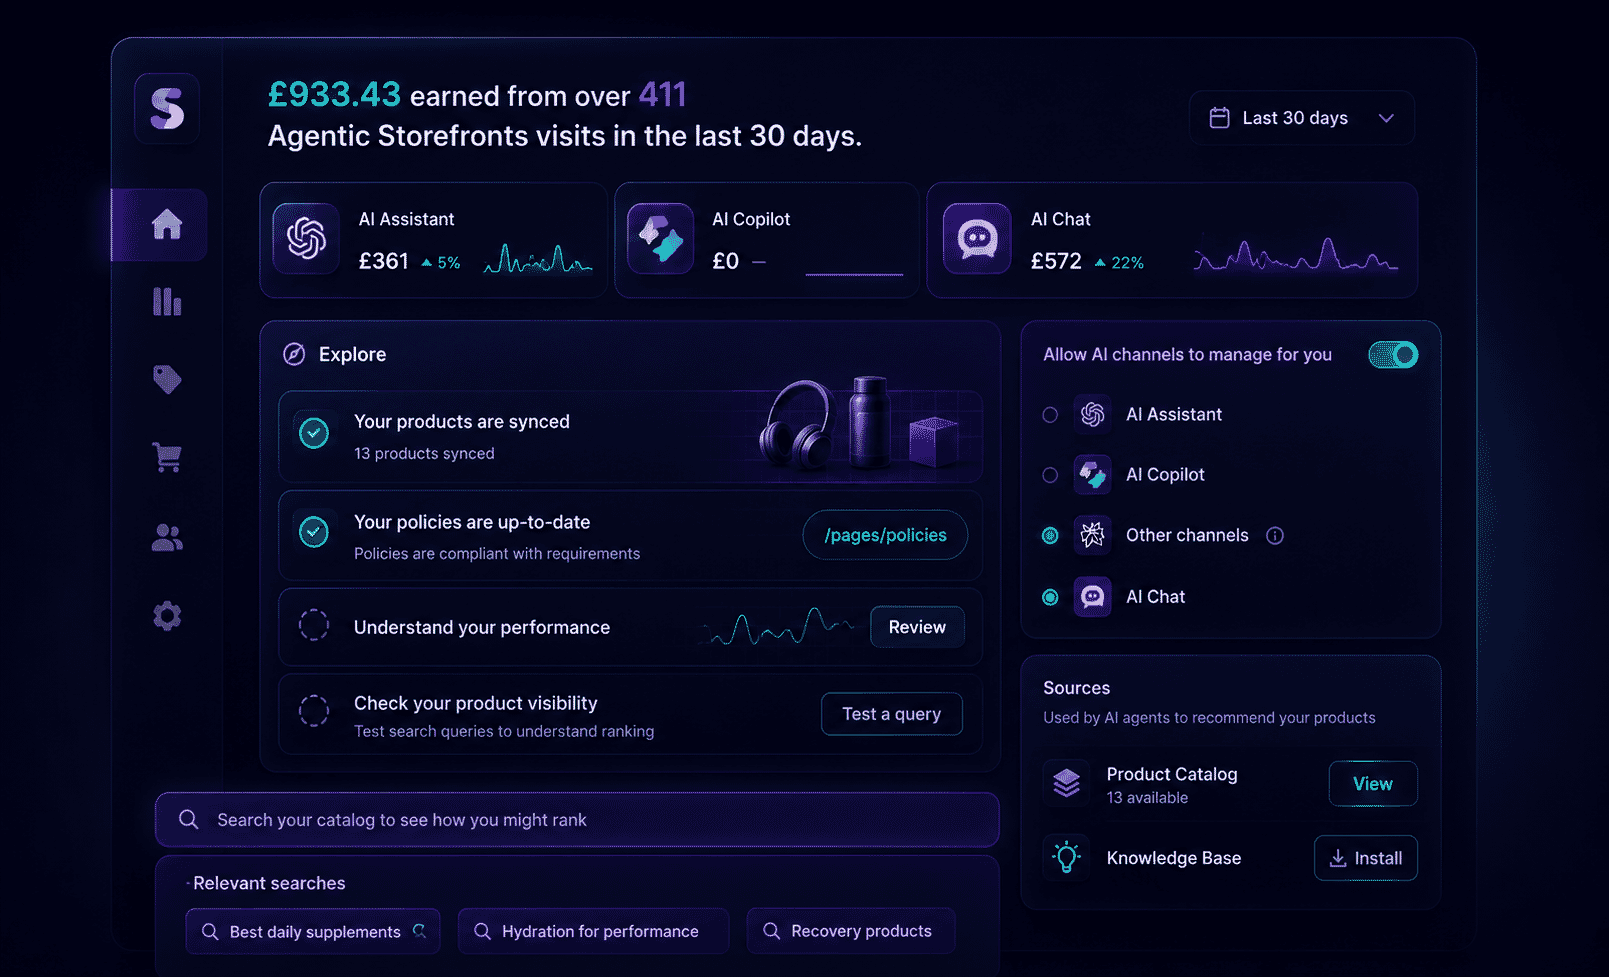The width and height of the screenshot is (1609, 977).
Task: Click the catalog search magnifier icon
Action: pos(188,820)
